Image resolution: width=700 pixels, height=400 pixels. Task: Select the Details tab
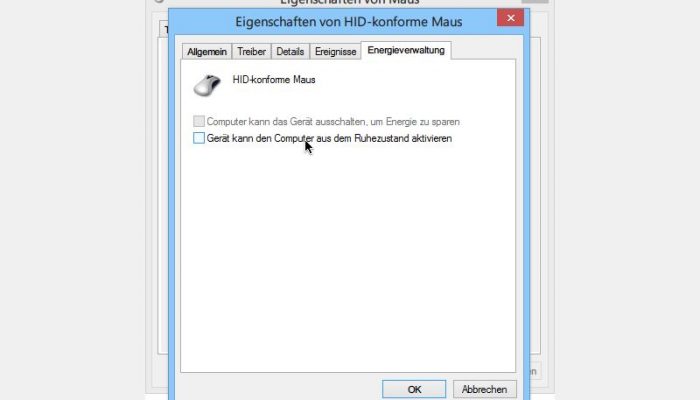click(x=290, y=51)
